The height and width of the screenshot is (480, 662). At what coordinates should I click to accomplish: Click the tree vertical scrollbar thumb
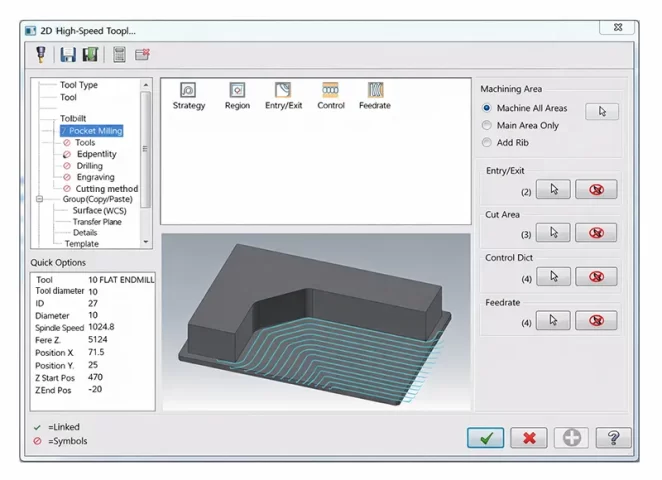[146, 149]
